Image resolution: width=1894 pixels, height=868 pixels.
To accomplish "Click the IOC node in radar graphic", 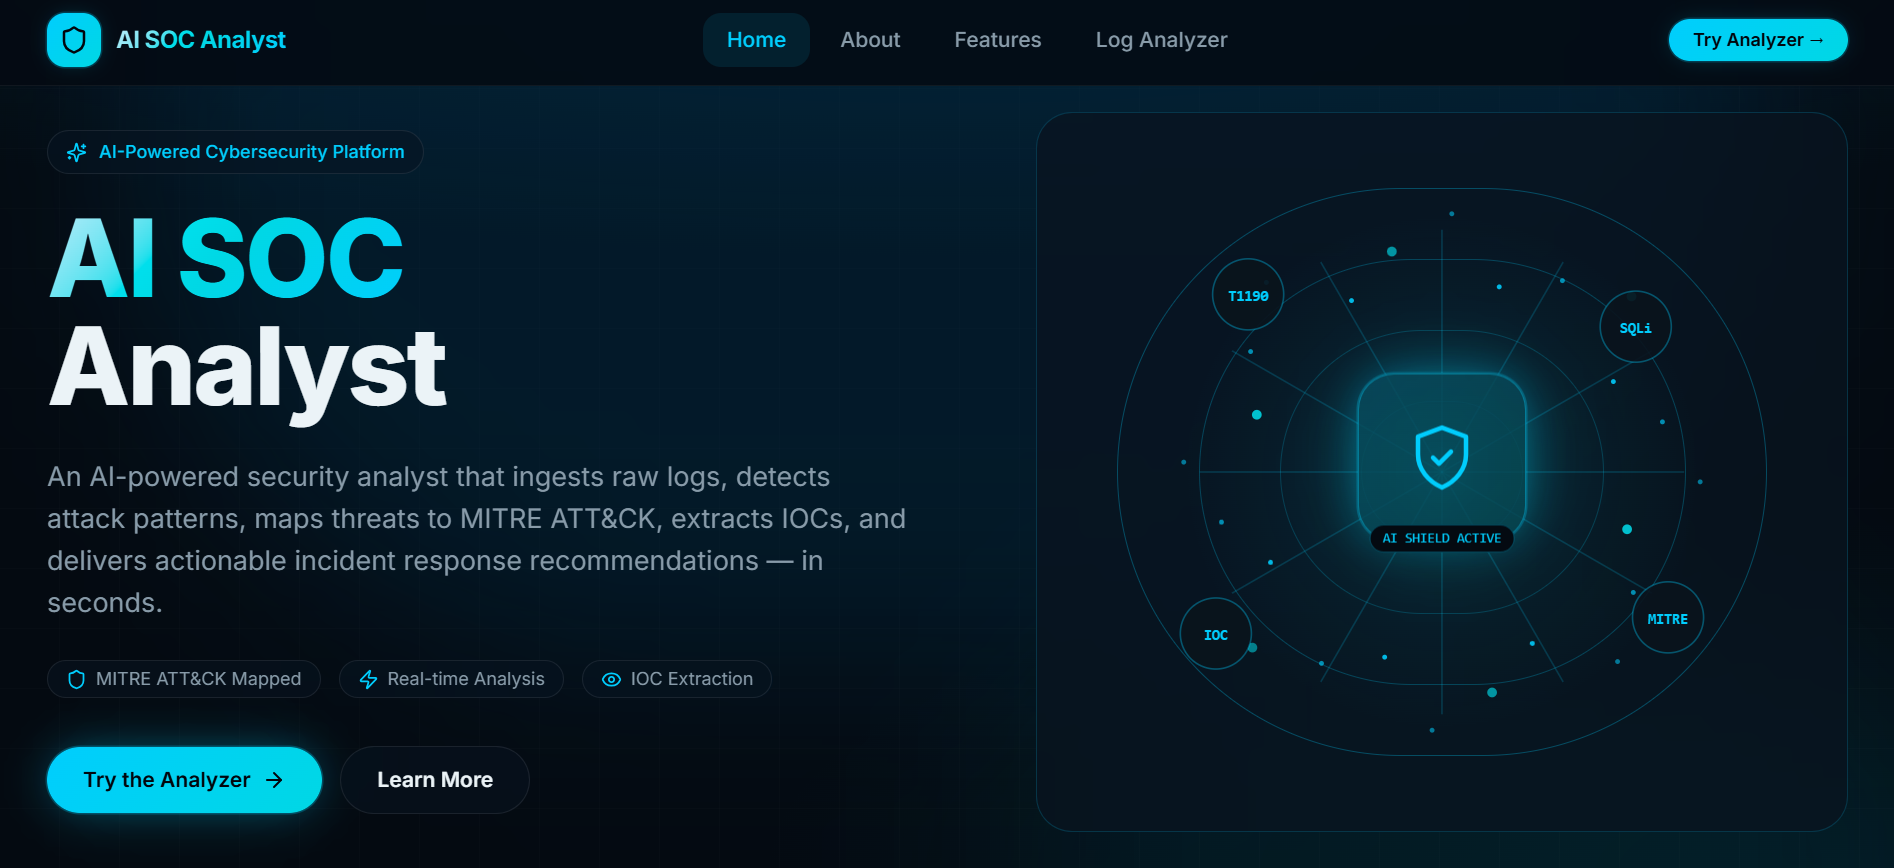I will pyautogui.click(x=1216, y=634).
